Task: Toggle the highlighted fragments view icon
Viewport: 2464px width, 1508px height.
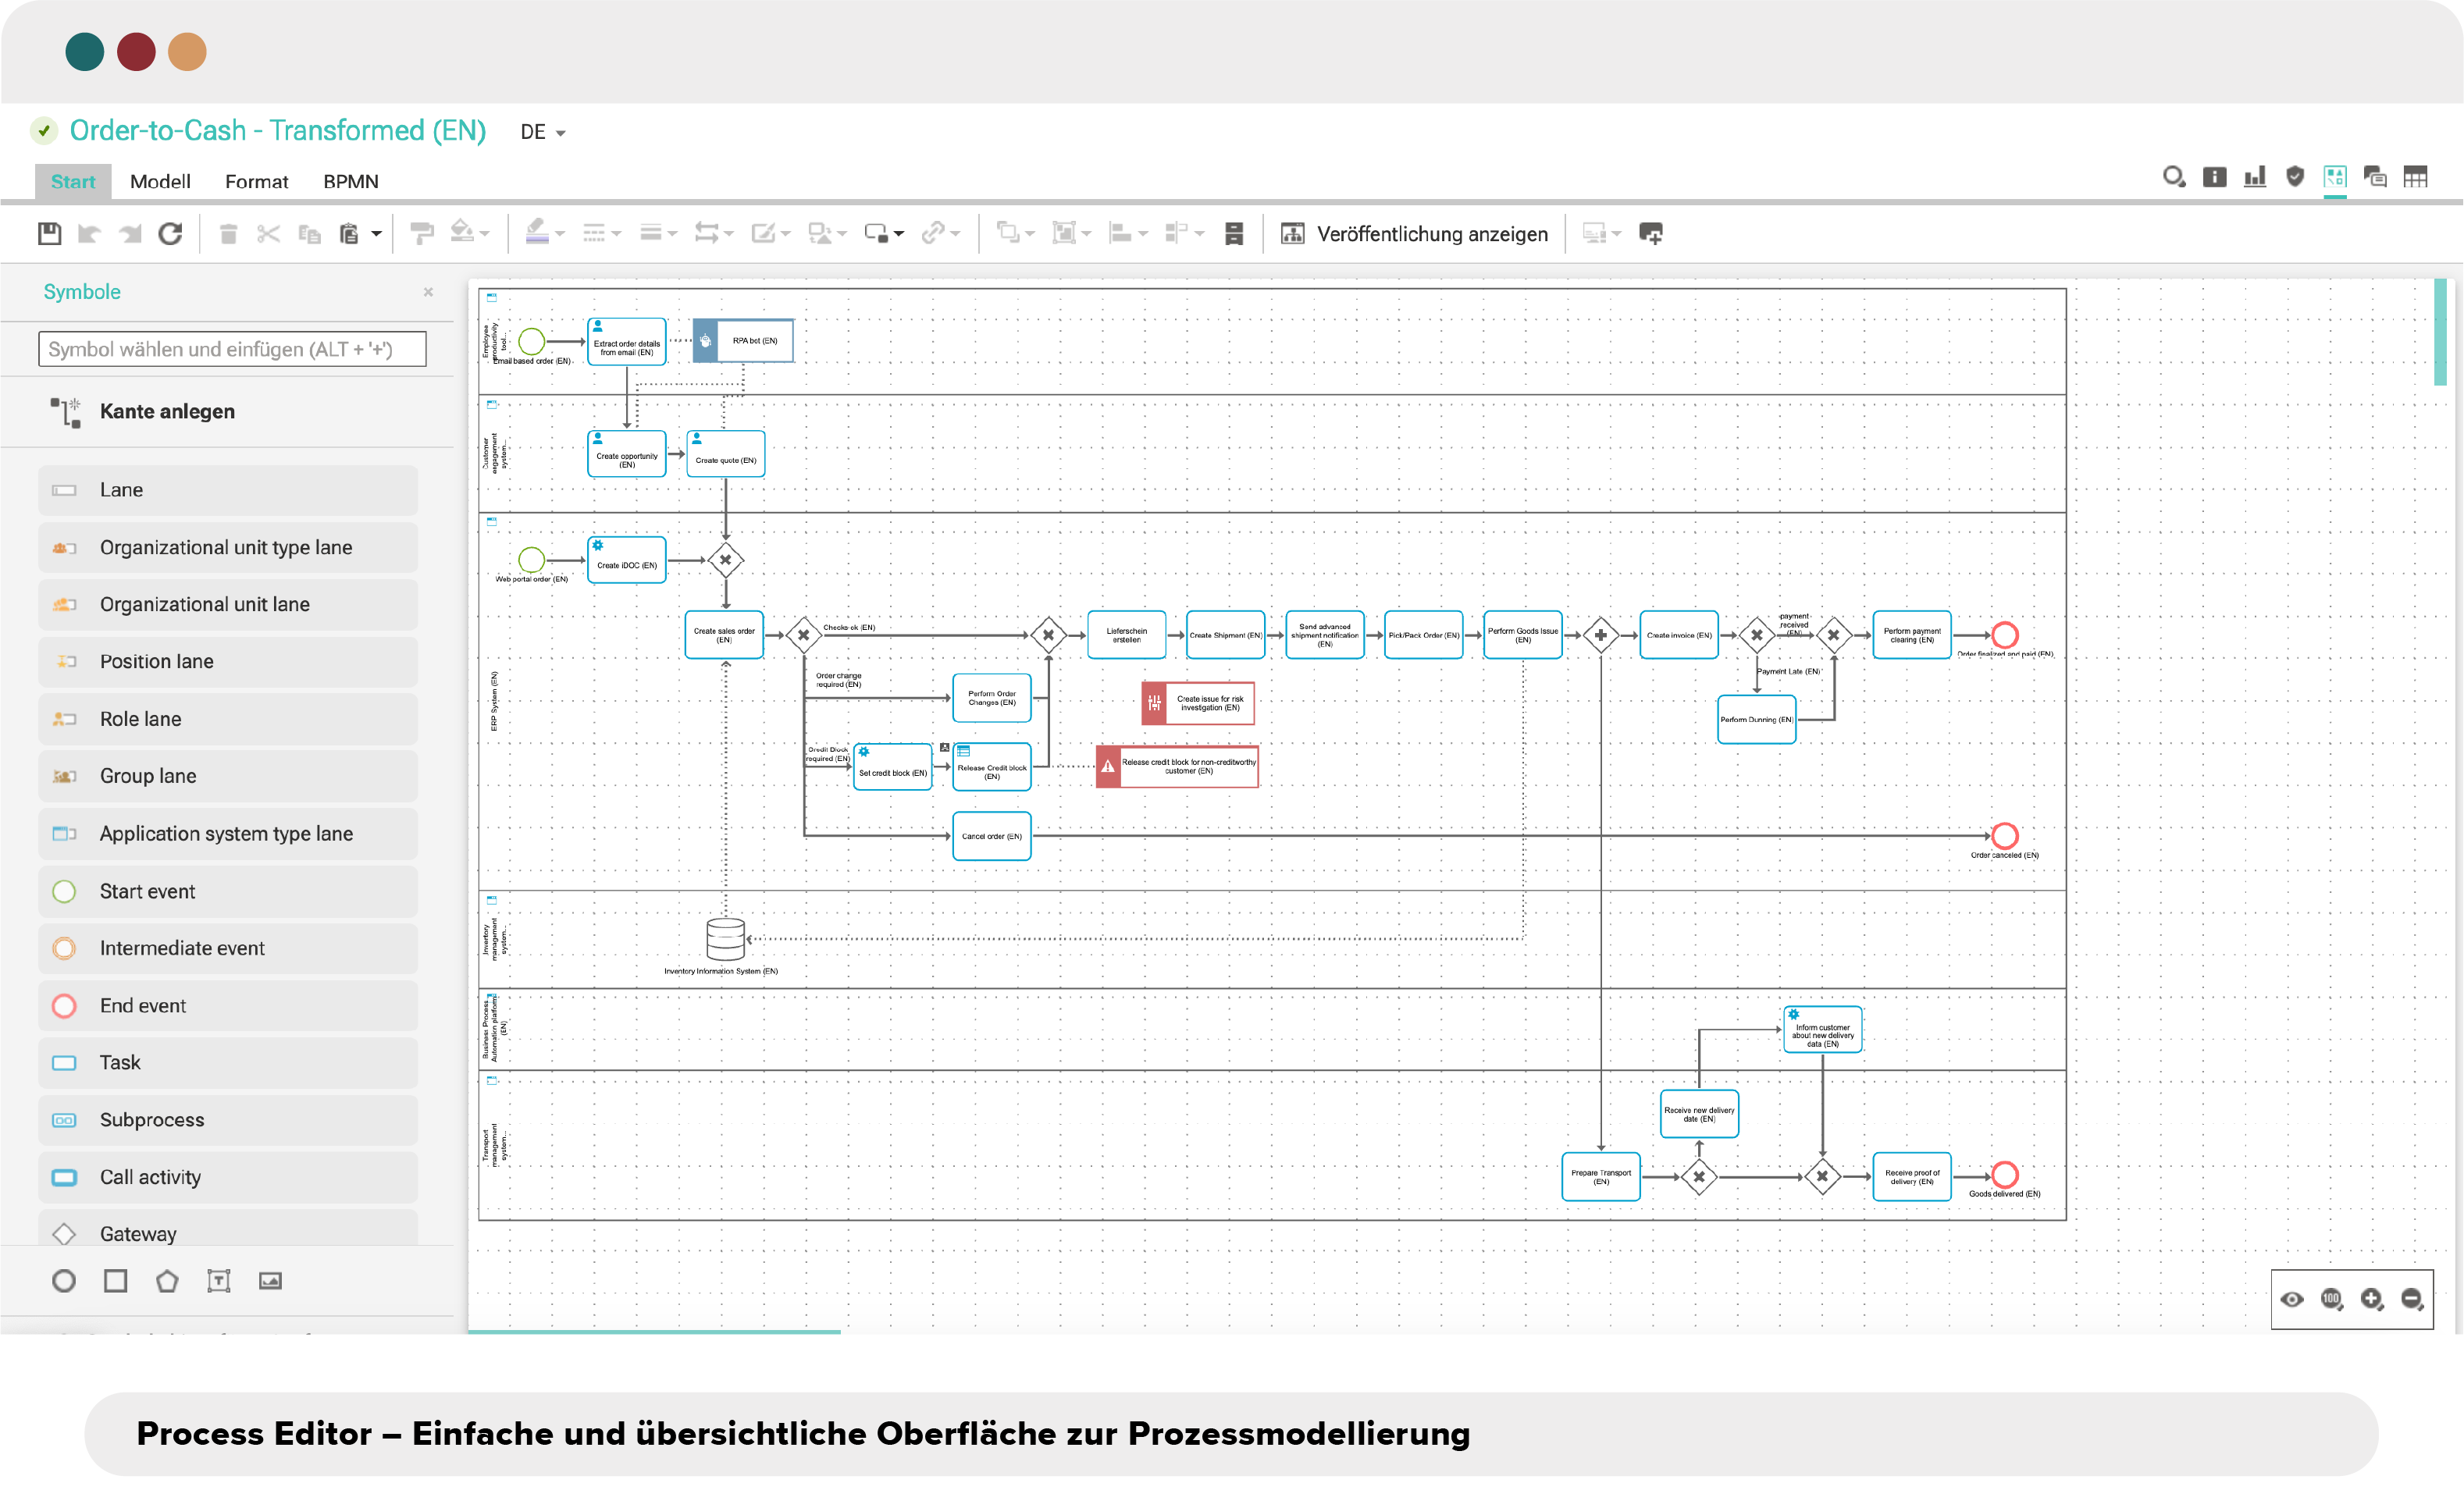Action: 2336,178
